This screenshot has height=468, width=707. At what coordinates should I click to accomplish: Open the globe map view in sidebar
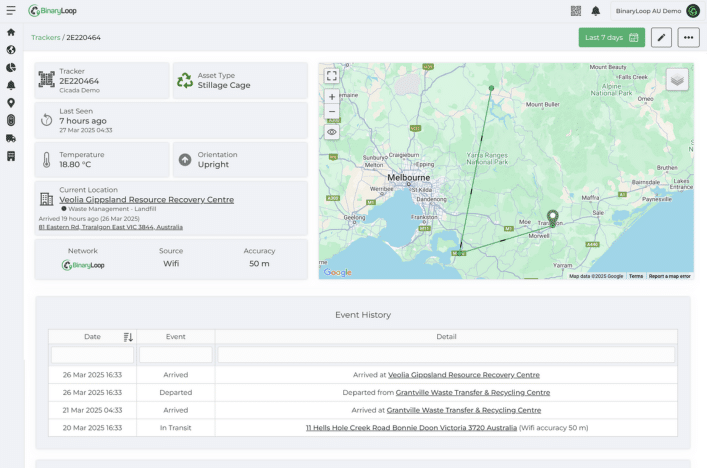tap(11, 50)
